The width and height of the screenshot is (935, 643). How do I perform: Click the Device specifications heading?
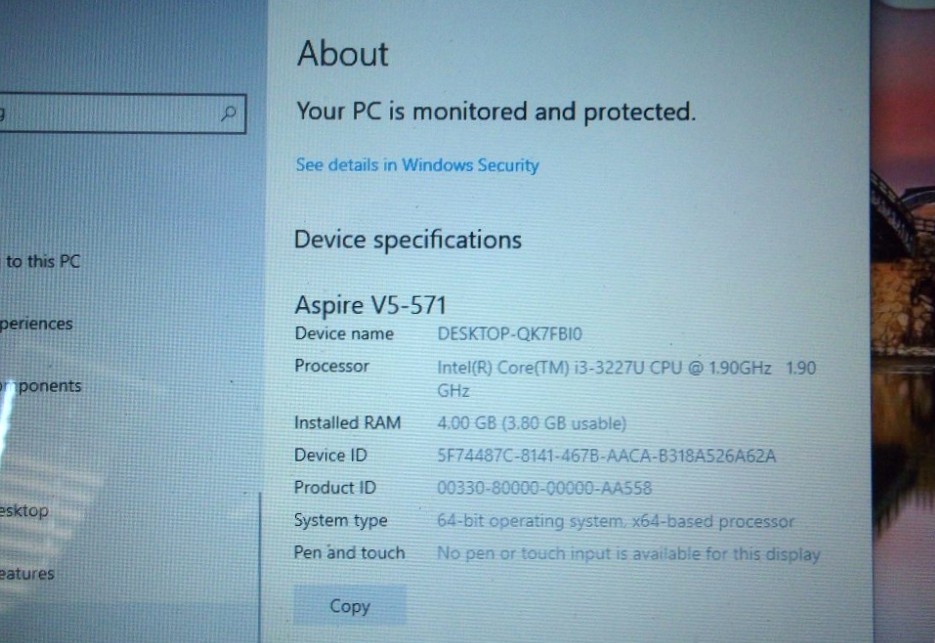[408, 240]
